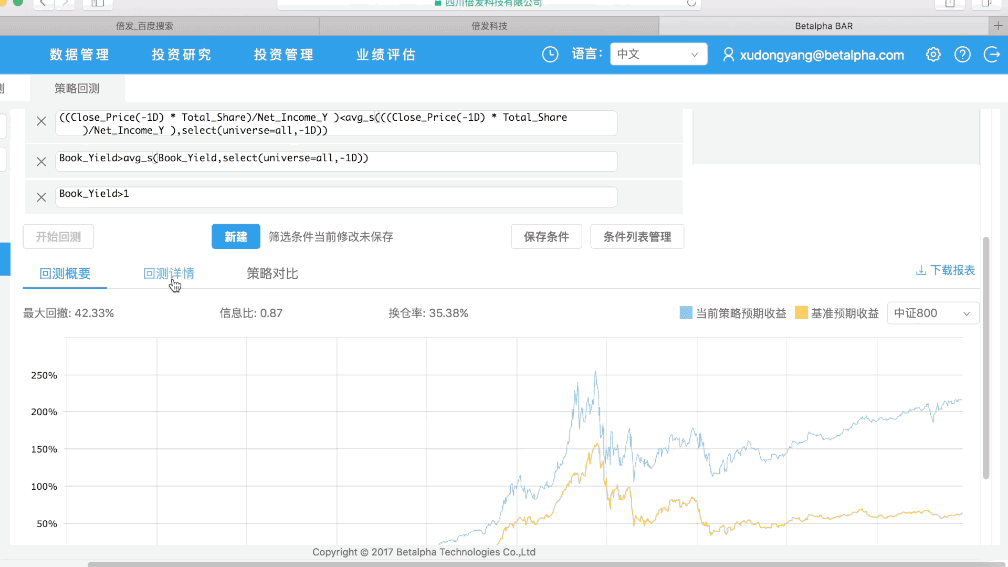Click browser address bar

point(489,3)
